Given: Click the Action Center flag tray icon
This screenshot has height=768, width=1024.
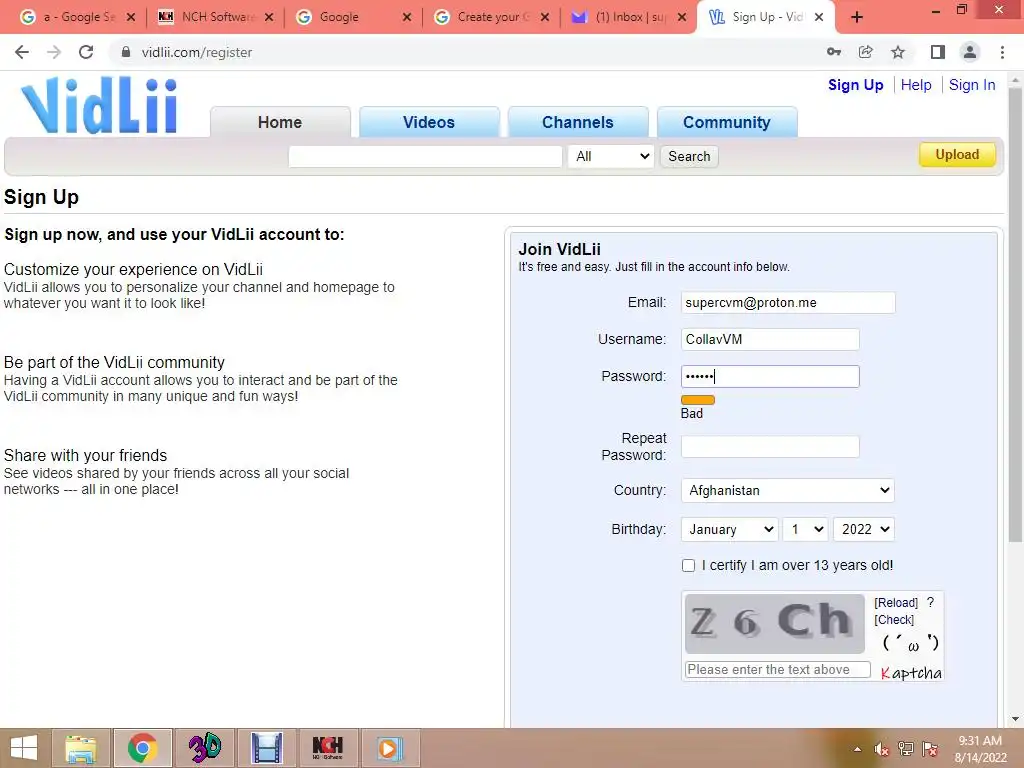Looking at the screenshot, I should [930, 749].
